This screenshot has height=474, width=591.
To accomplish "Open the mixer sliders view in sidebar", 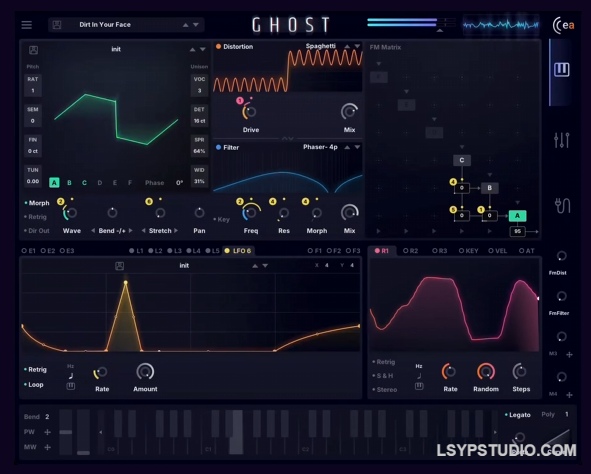I will 561,140.
